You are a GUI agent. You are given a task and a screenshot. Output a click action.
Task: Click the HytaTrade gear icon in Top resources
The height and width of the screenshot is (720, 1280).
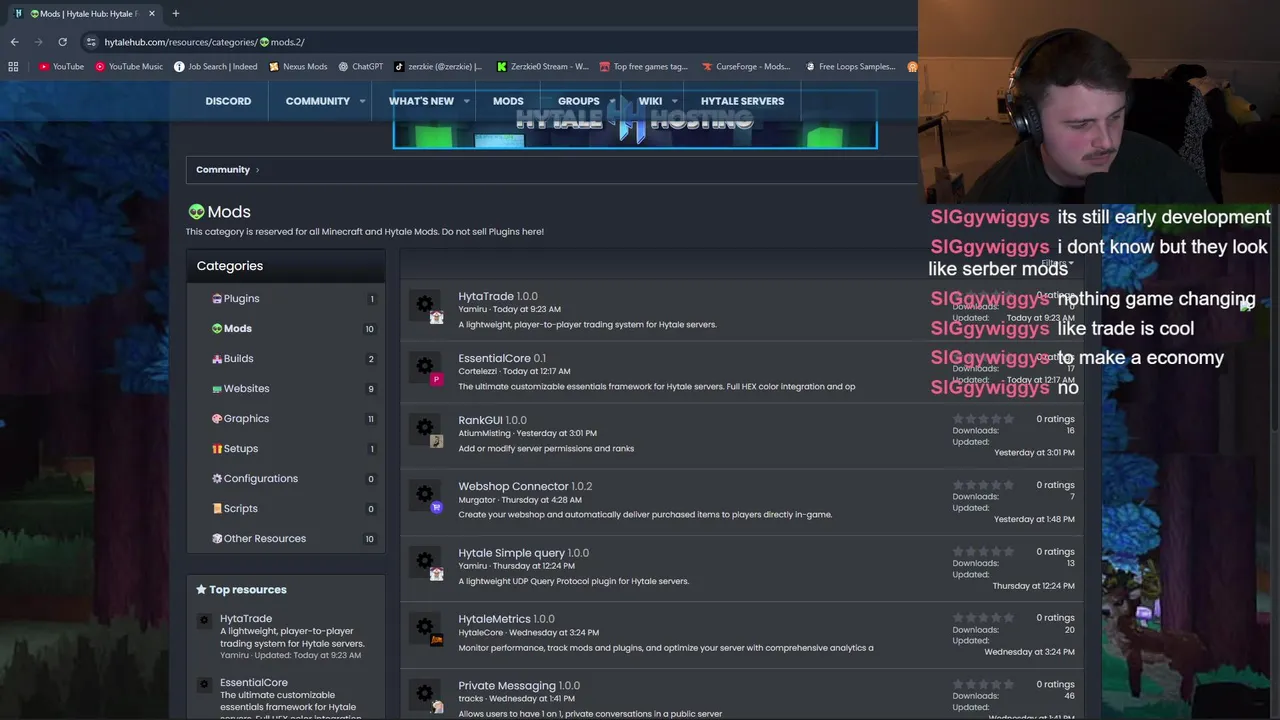click(204, 620)
